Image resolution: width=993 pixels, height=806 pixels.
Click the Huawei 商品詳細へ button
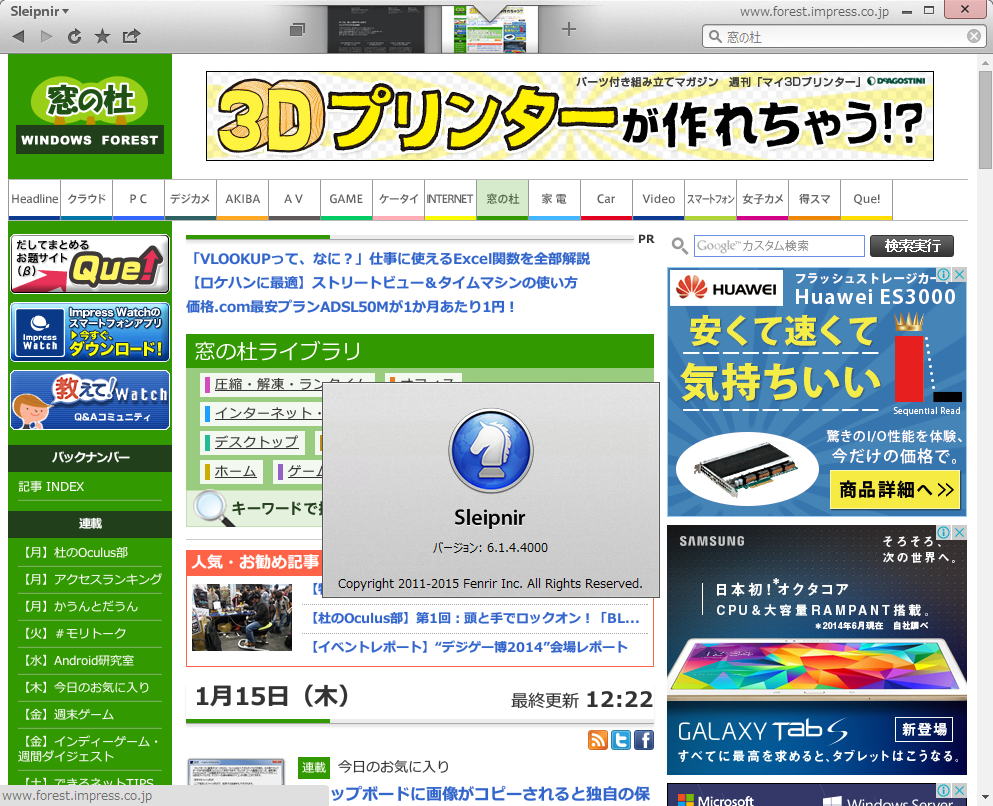click(895, 489)
